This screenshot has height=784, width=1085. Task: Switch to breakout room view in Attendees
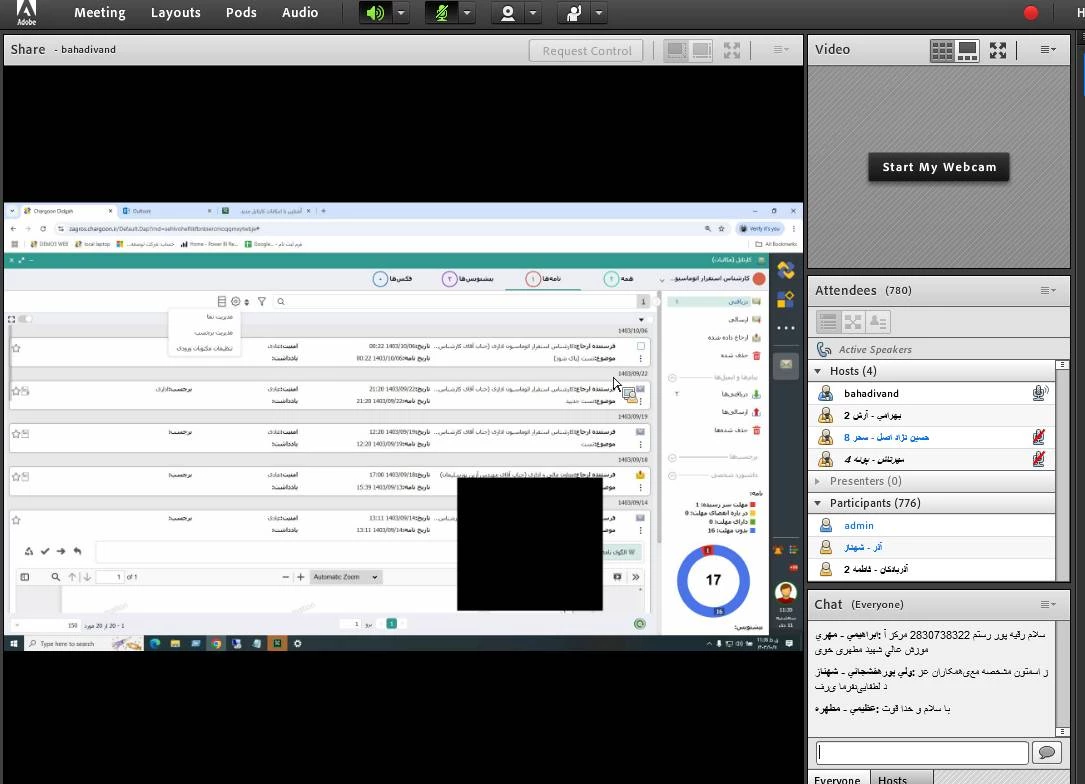pos(853,321)
